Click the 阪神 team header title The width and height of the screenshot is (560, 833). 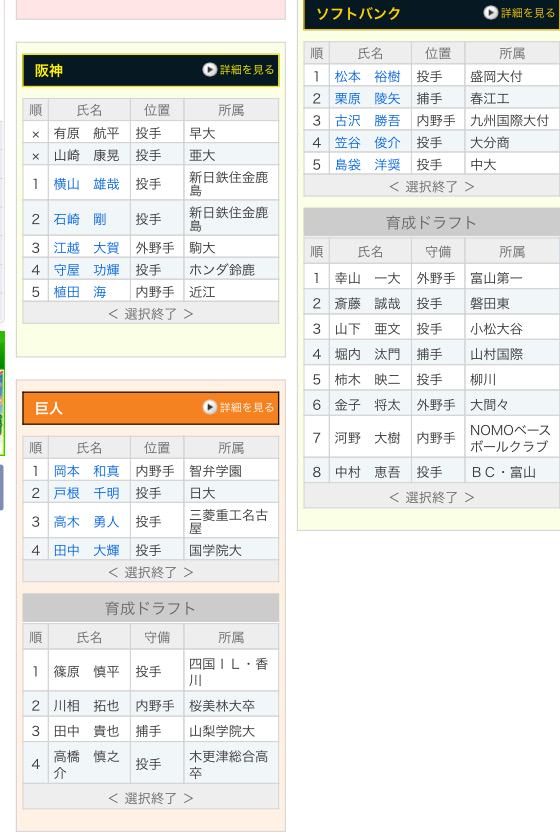(49, 70)
